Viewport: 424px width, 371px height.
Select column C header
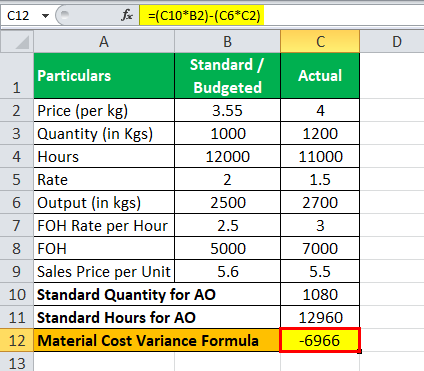coord(320,42)
